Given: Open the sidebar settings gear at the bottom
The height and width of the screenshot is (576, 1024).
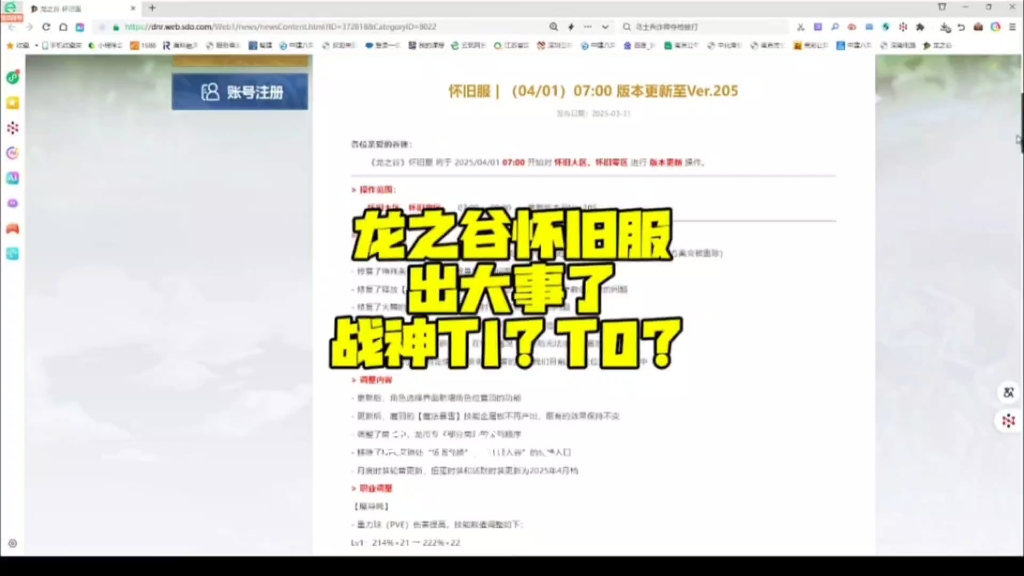Looking at the screenshot, I should 12,543.
